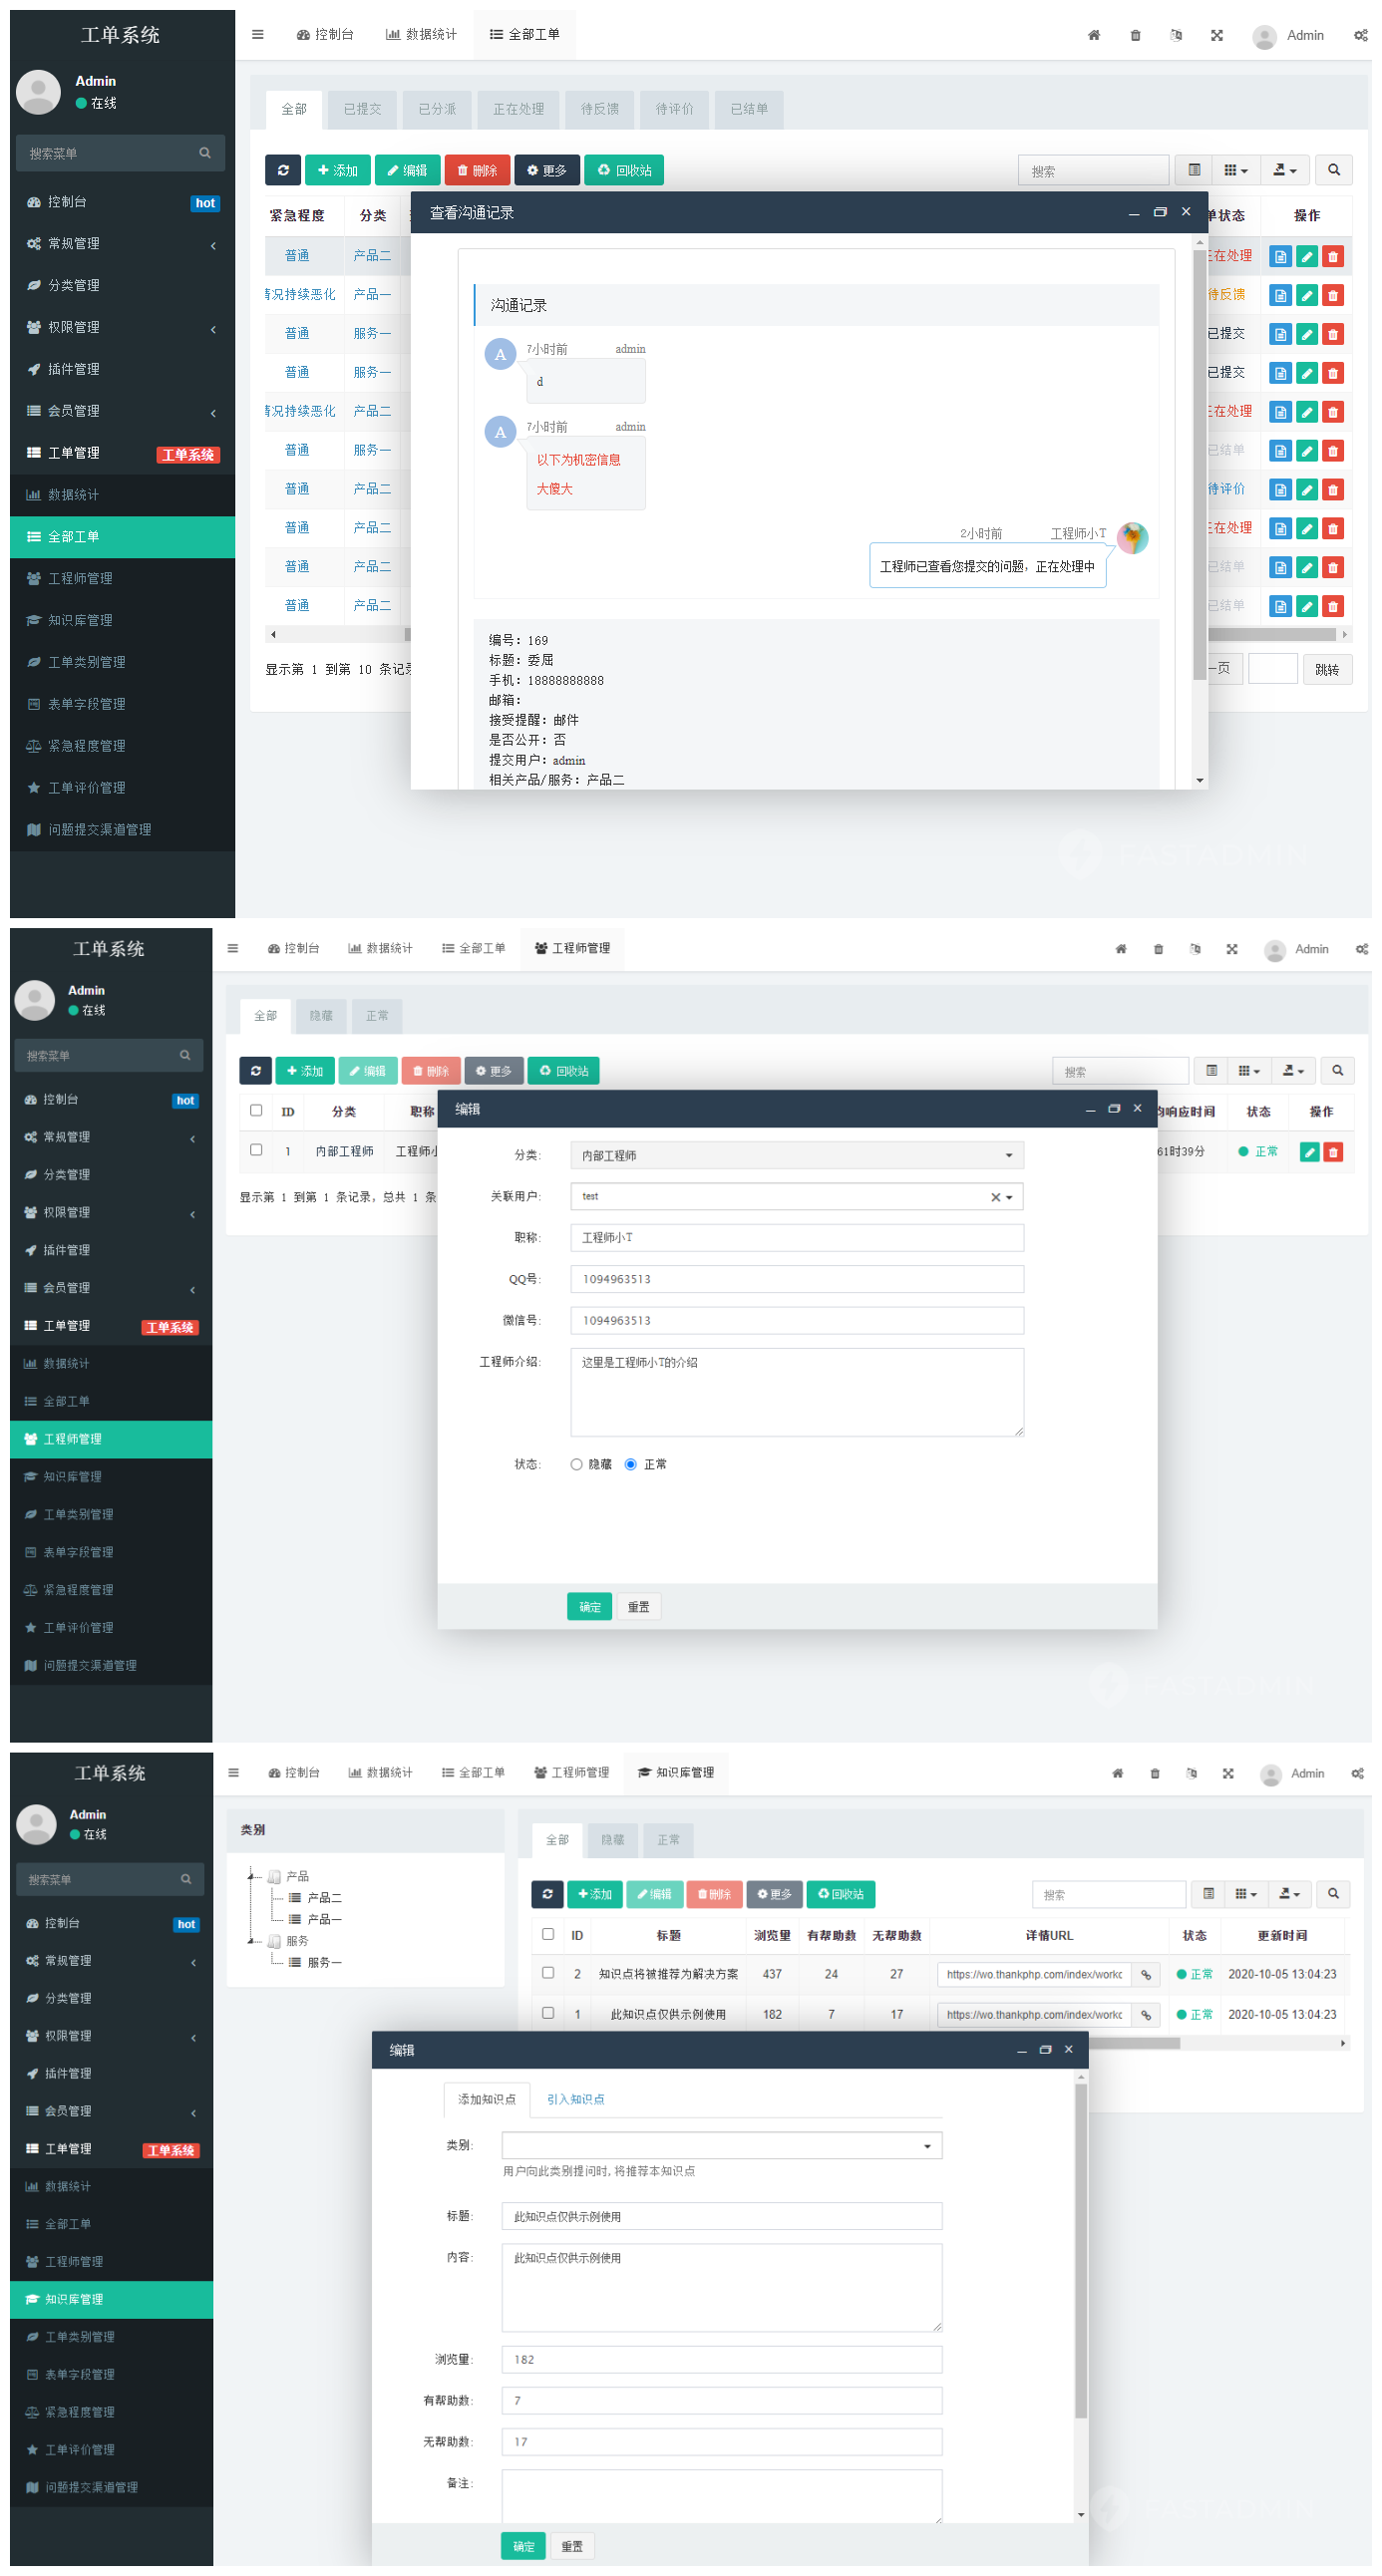Clear the 'test' value in 关联用户 field
This screenshot has height=2576, width=1382.
994,1197
